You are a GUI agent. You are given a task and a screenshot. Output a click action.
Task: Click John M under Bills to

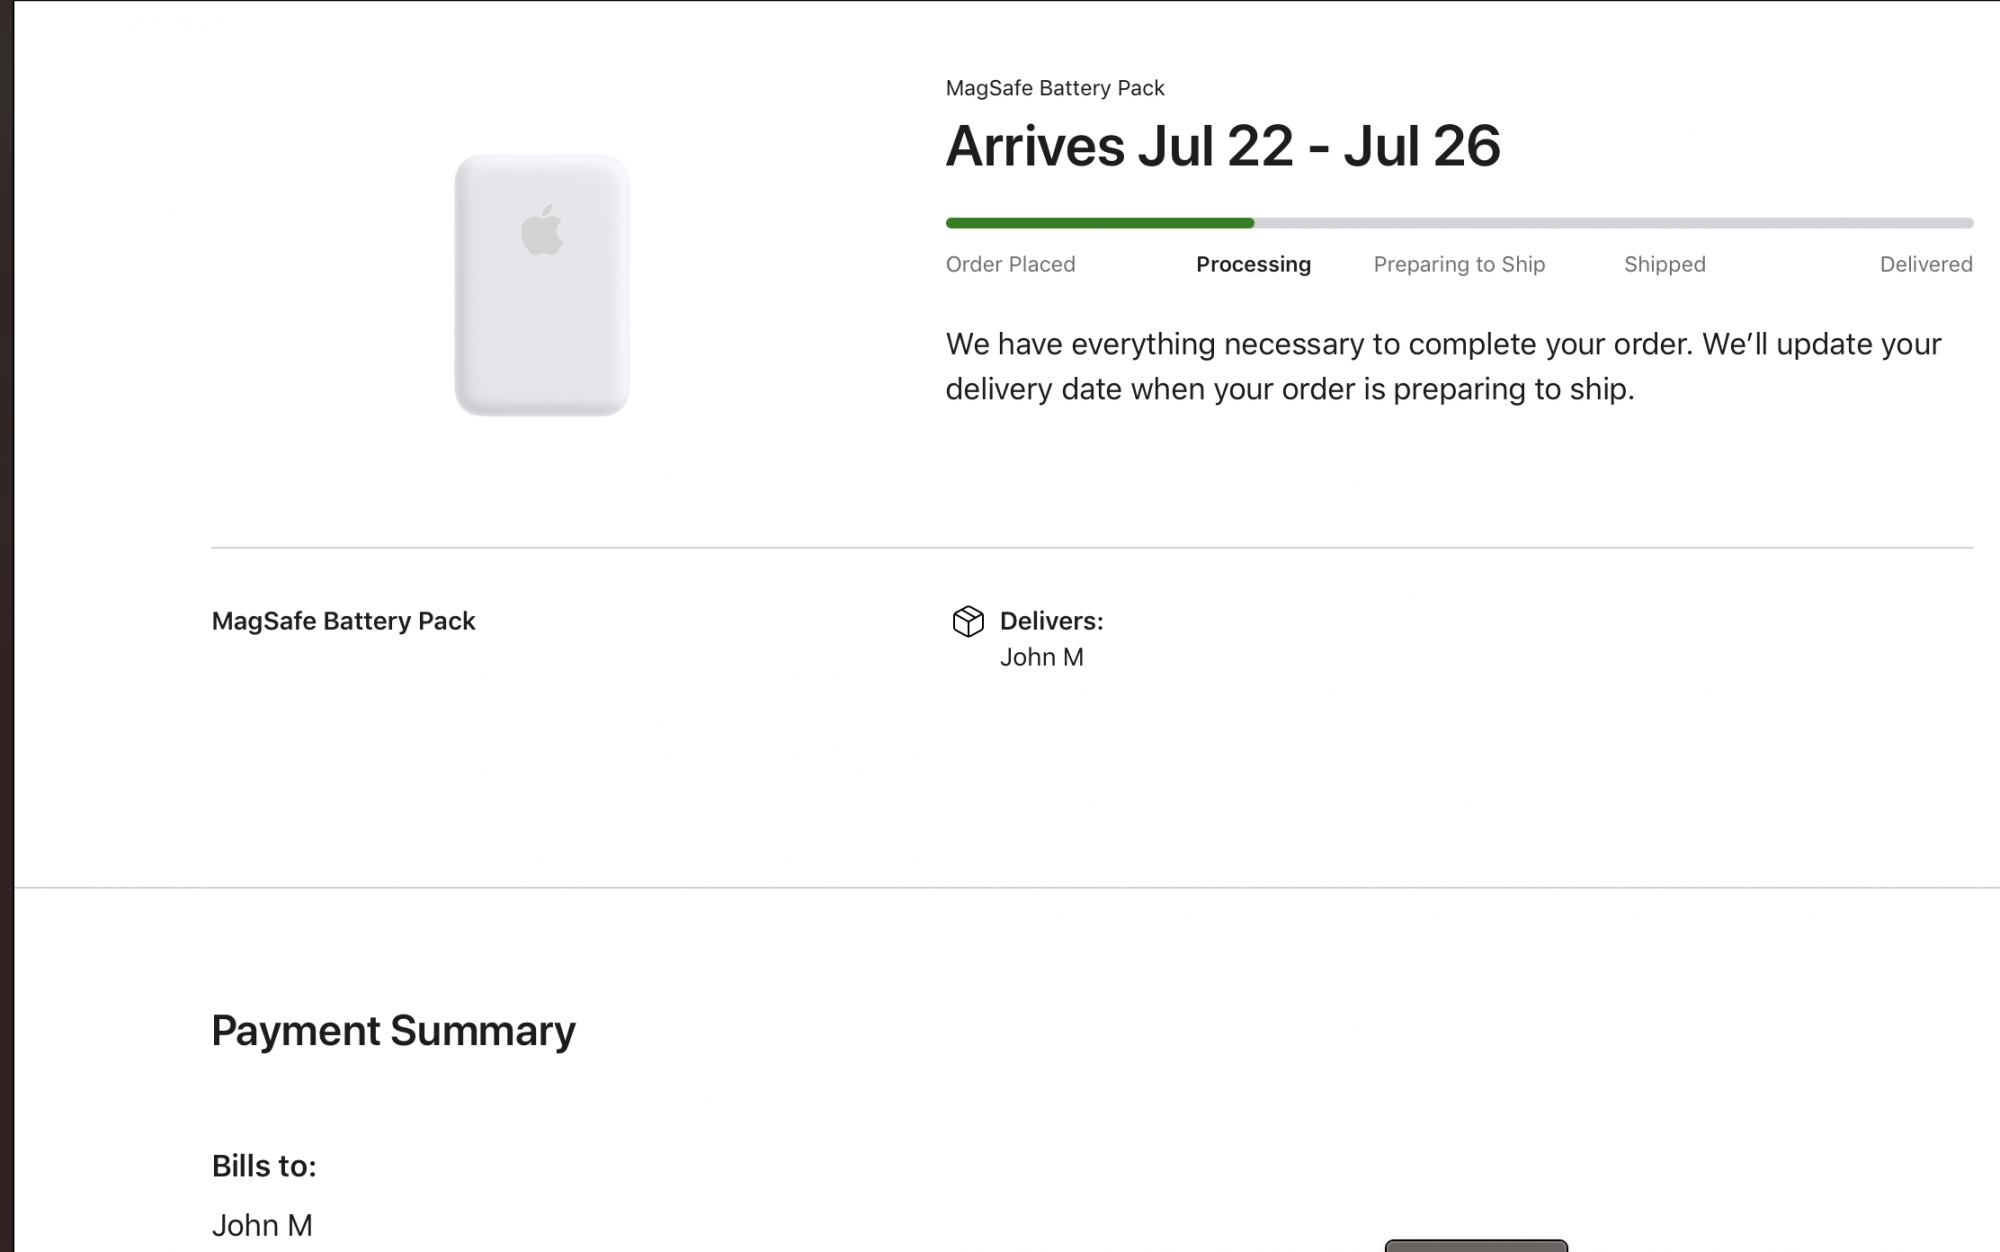tap(262, 1225)
